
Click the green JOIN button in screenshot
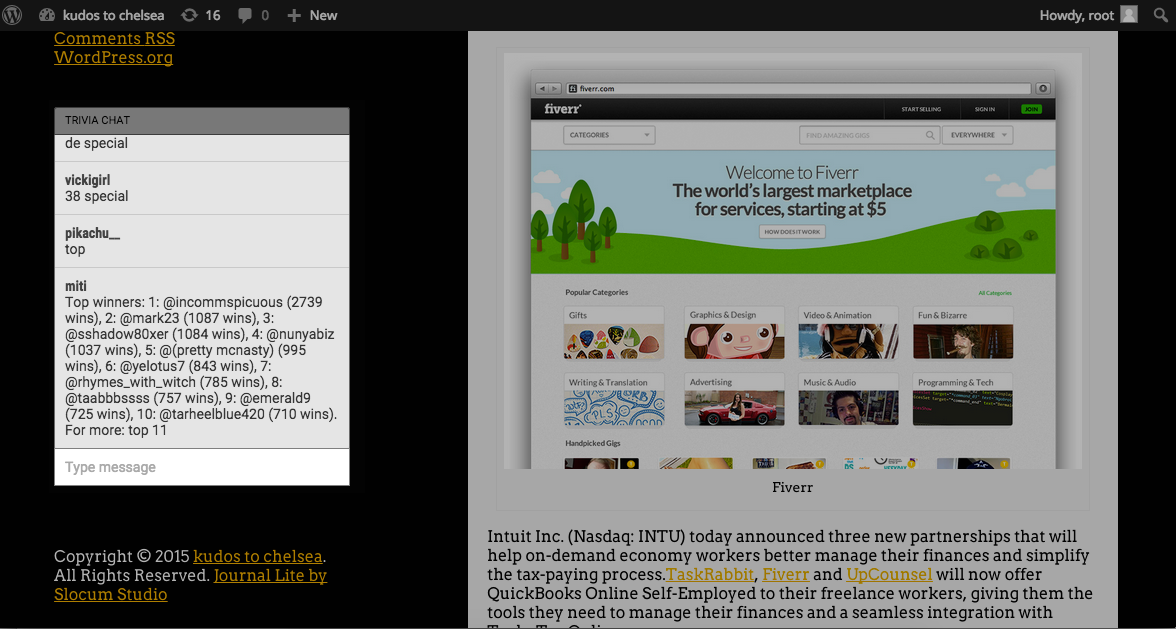tap(1031, 109)
